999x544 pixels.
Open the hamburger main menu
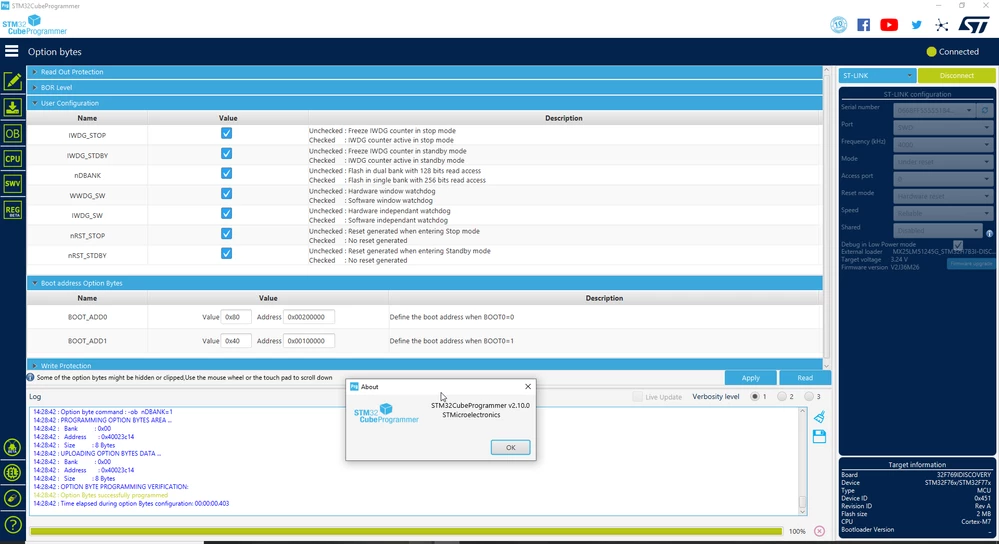pos(11,51)
